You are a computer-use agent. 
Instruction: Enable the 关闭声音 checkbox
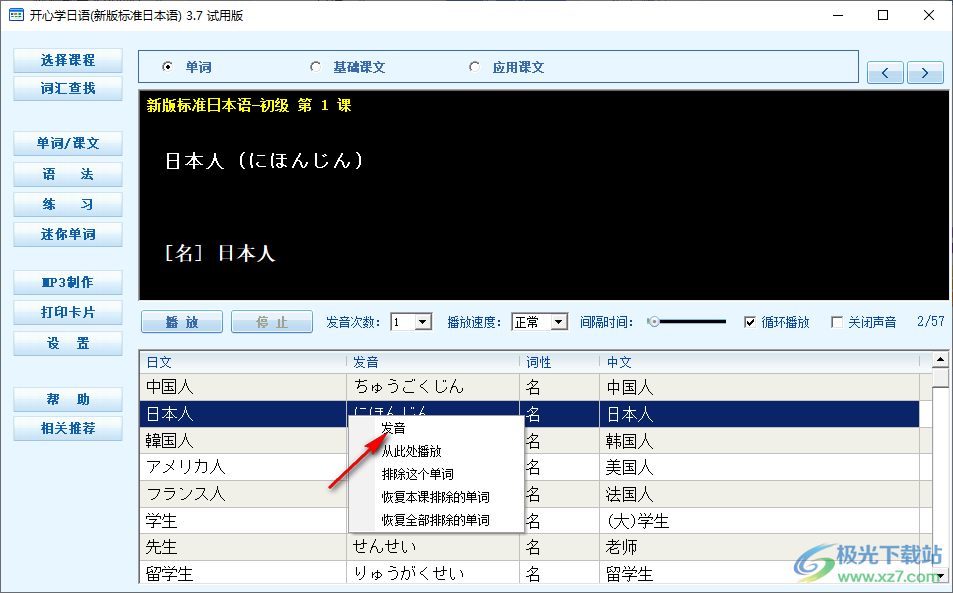pyautogui.click(x=837, y=322)
